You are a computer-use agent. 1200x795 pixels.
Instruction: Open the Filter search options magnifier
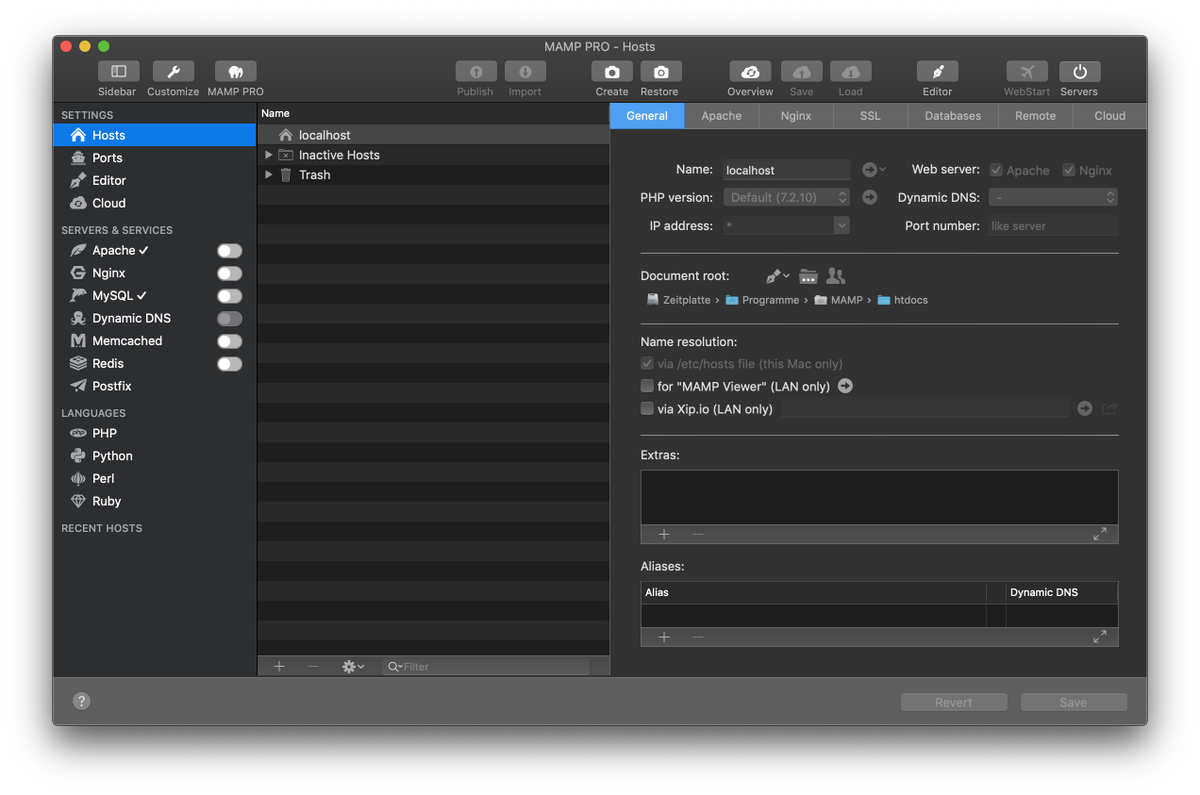pos(394,667)
